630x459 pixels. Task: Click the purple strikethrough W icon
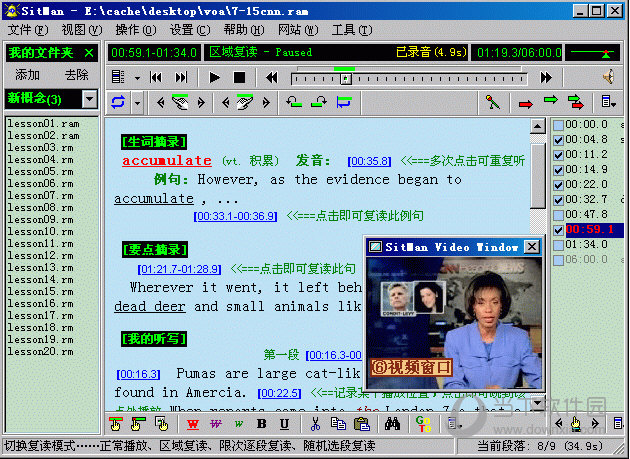(216, 424)
